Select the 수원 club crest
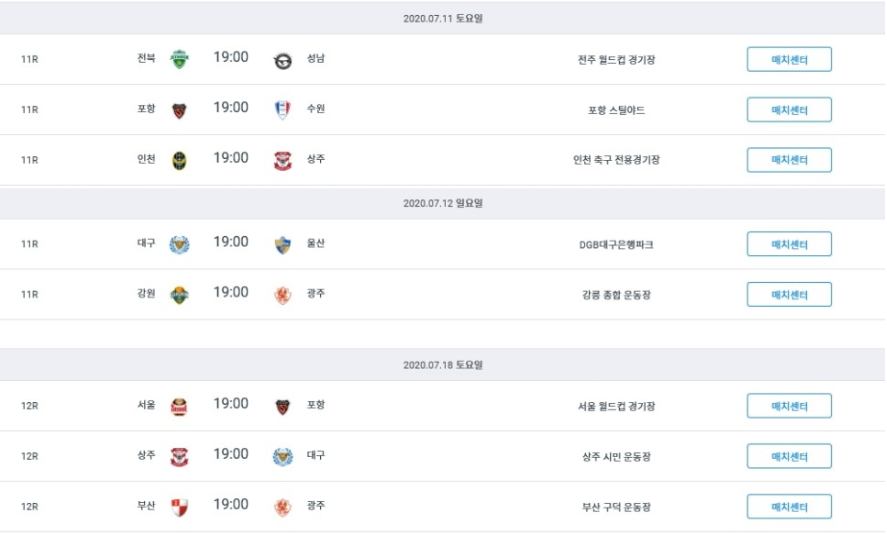Viewport: 887px width, 535px height. 282,110
